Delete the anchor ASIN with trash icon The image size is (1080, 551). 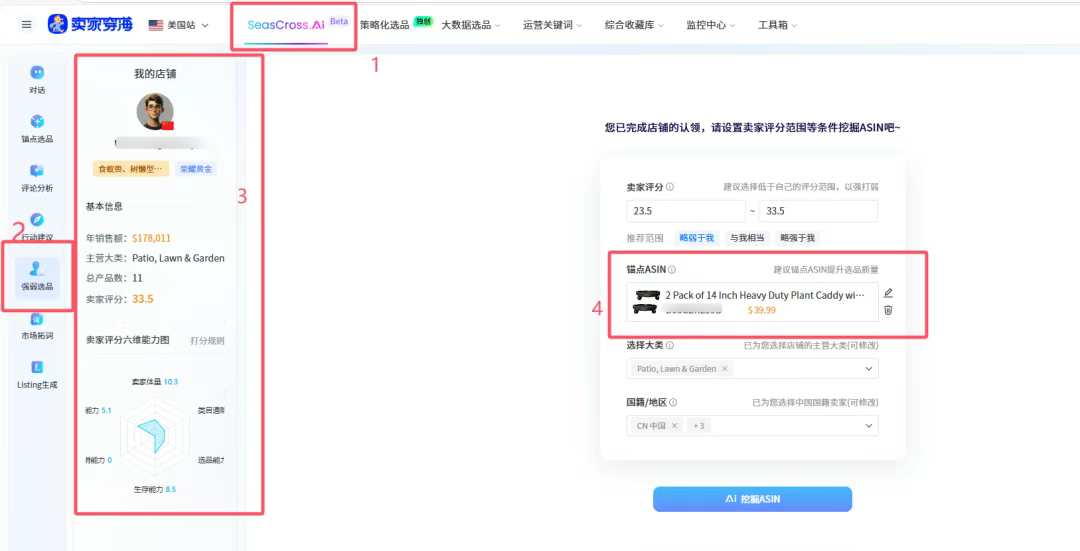[889, 310]
